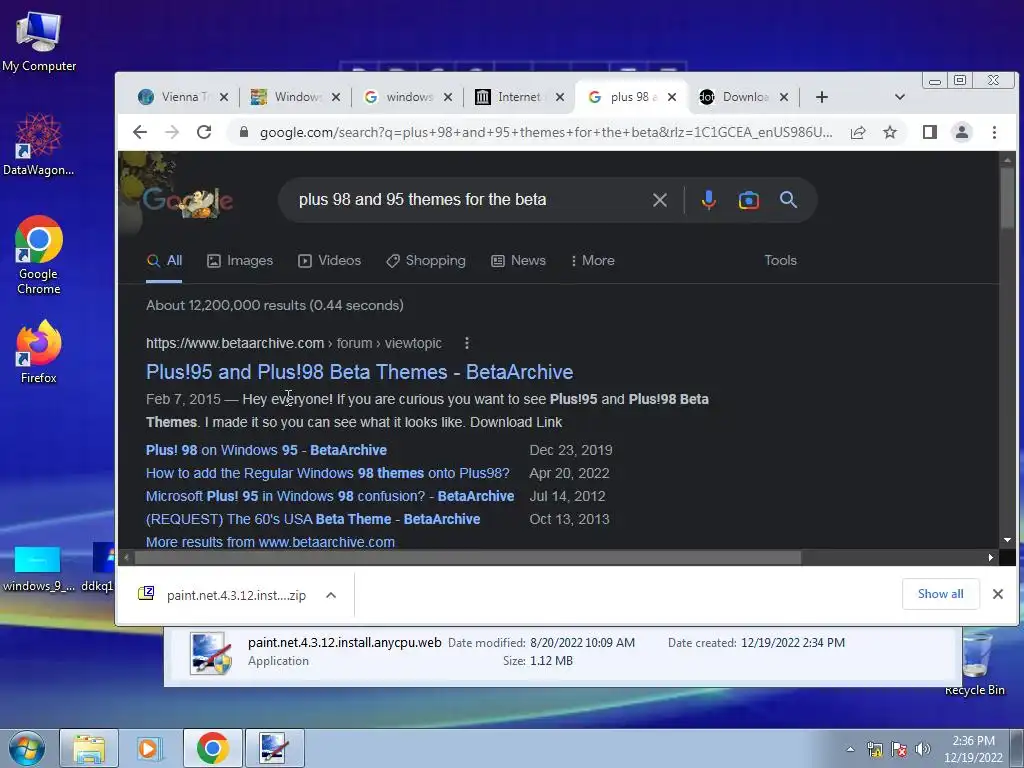Open Action Center flag icon
The width and height of the screenshot is (1024, 768).
(899, 750)
